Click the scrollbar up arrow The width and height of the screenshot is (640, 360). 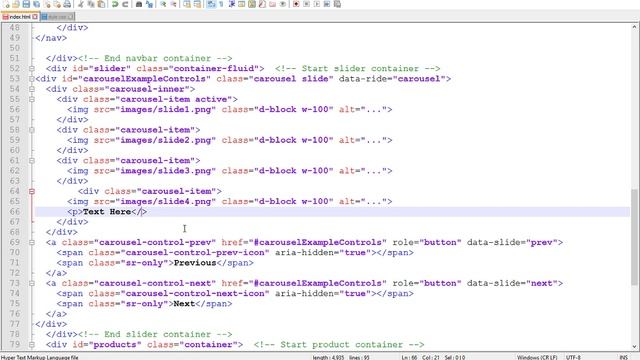(x=634, y=27)
